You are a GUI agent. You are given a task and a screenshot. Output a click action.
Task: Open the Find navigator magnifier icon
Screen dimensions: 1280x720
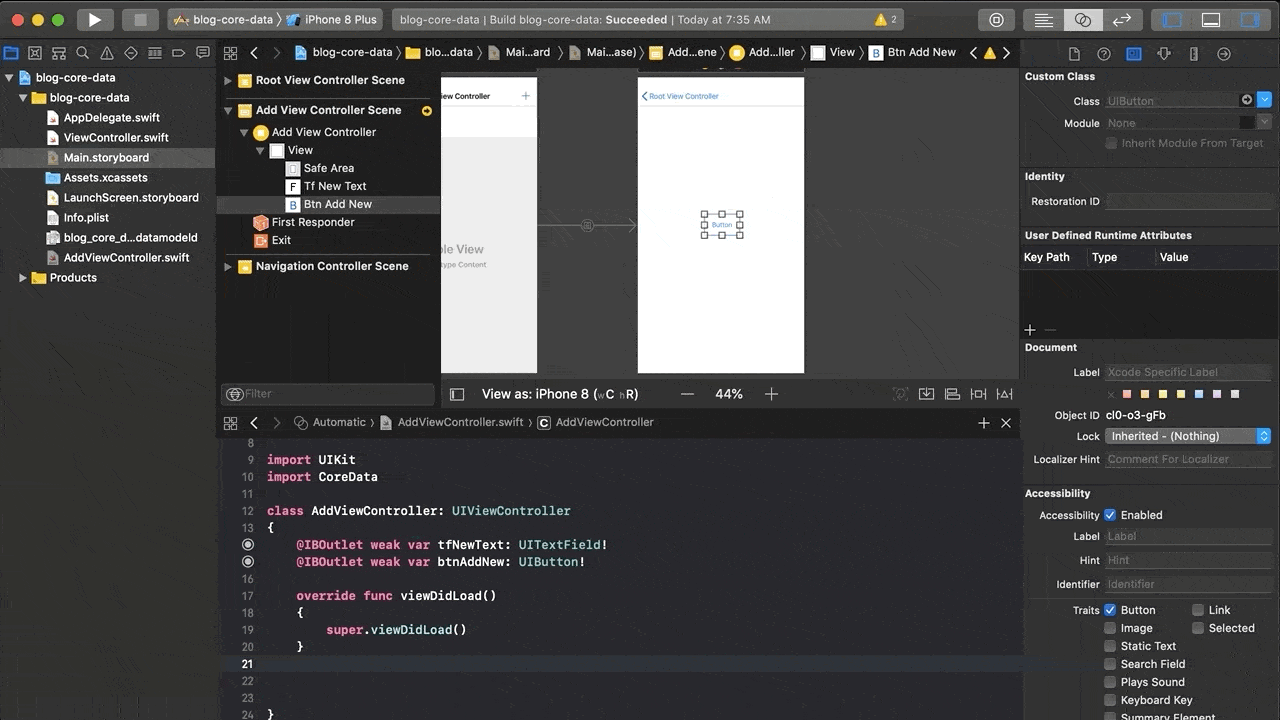tap(82, 53)
